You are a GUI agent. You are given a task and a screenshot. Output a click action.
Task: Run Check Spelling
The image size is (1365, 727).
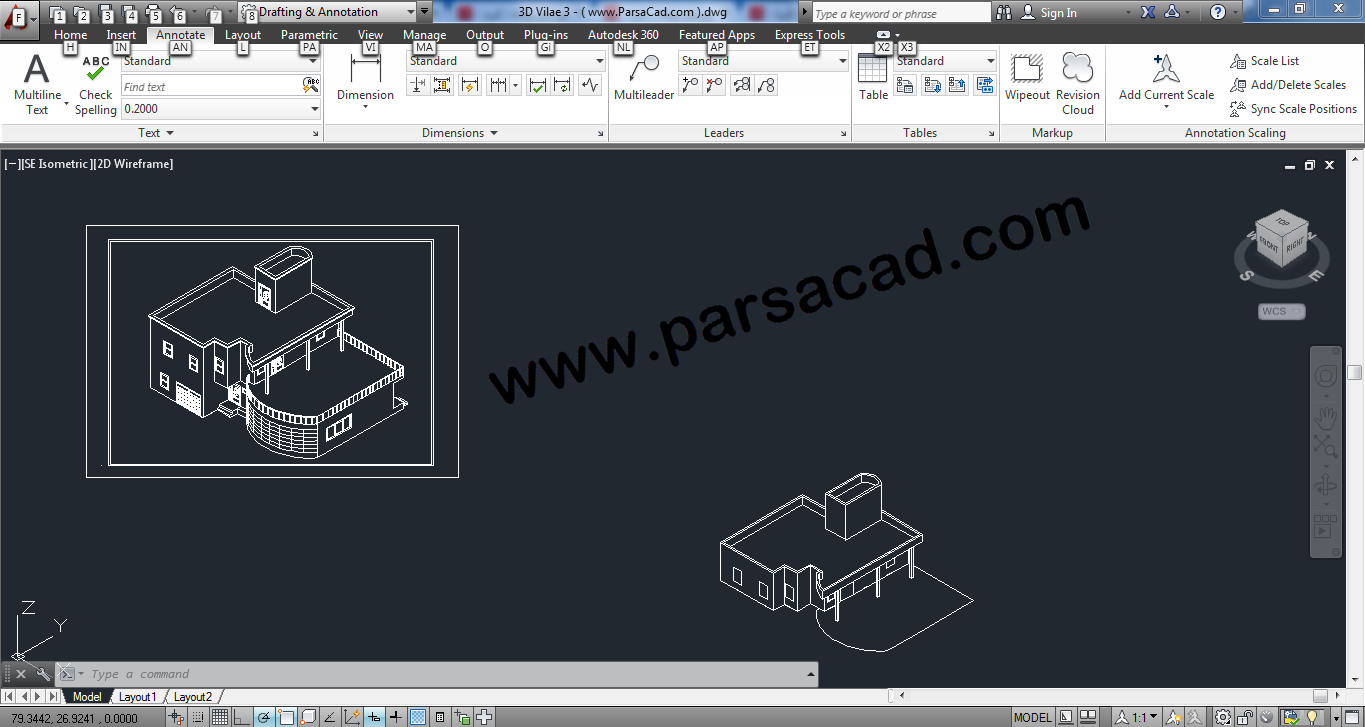96,85
